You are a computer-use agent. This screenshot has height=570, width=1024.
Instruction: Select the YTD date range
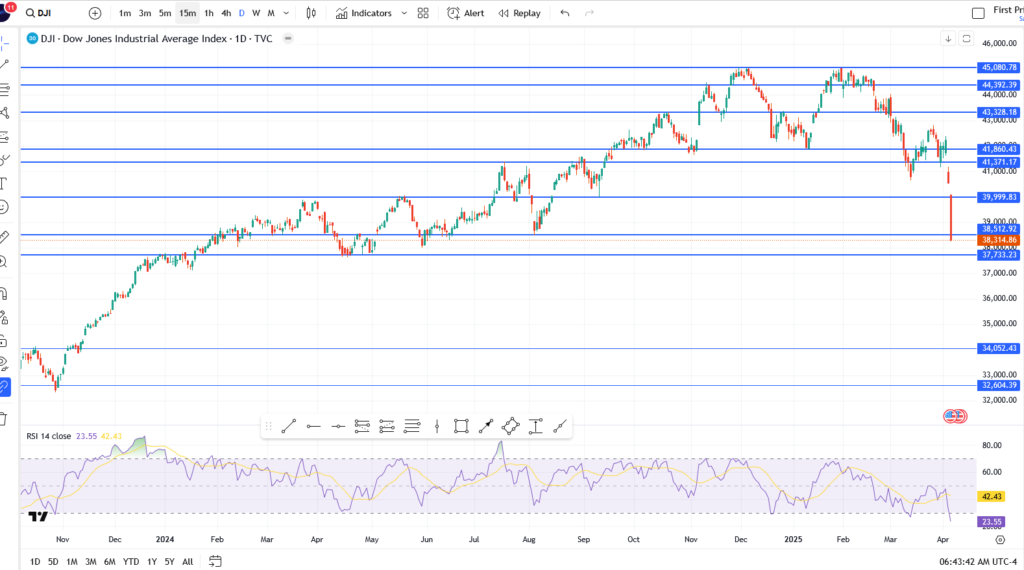131,561
